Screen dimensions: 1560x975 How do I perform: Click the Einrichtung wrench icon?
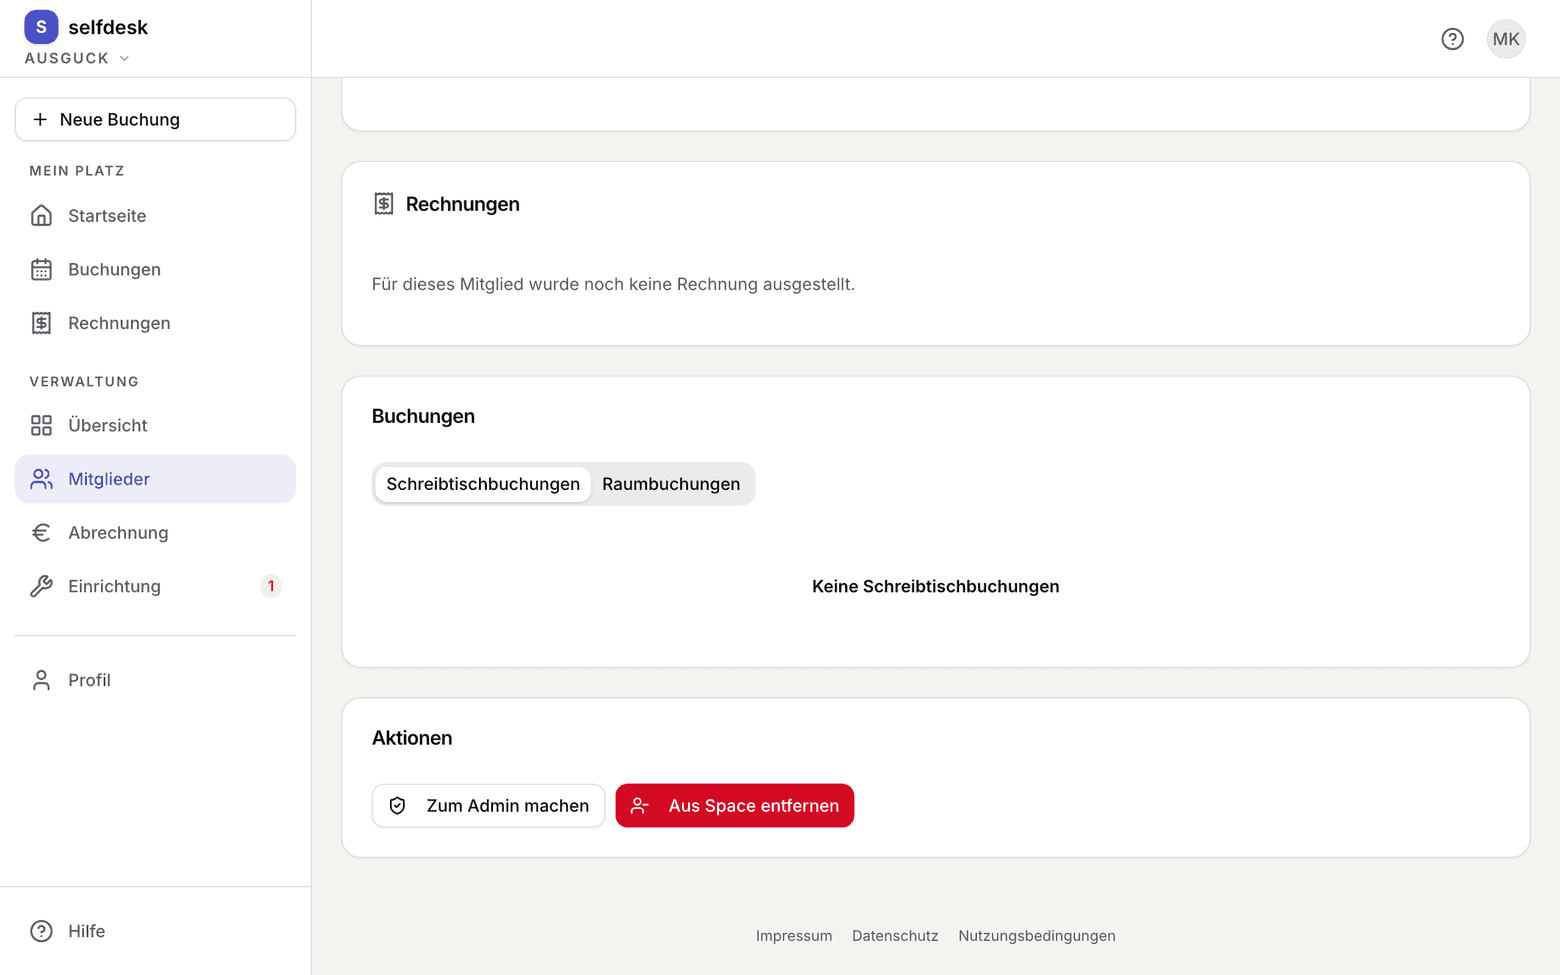pyautogui.click(x=41, y=587)
